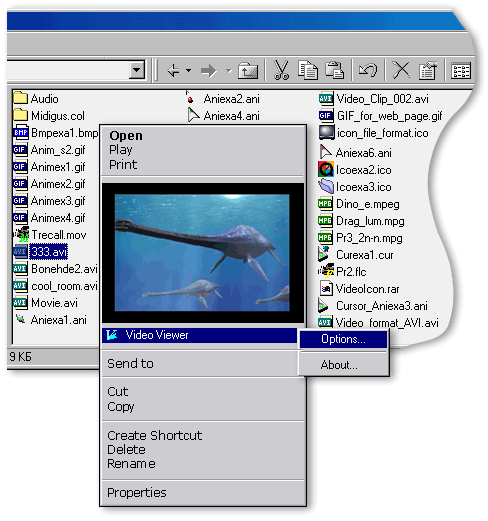This screenshot has height=521, width=488.
Task: Choose Copy in the context menu
Action: tap(121, 407)
